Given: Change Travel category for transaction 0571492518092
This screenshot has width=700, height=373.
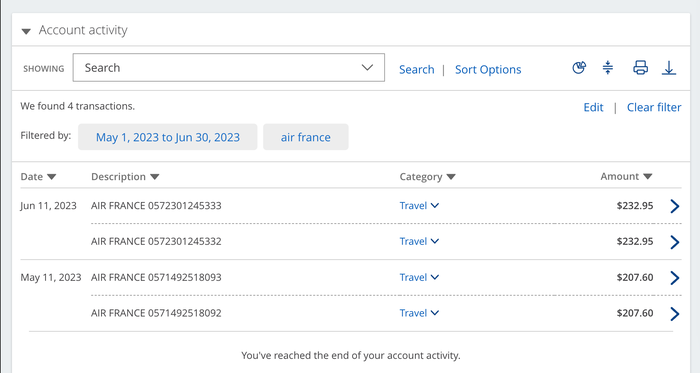Looking at the screenshot, I should (x=419, y=313).
